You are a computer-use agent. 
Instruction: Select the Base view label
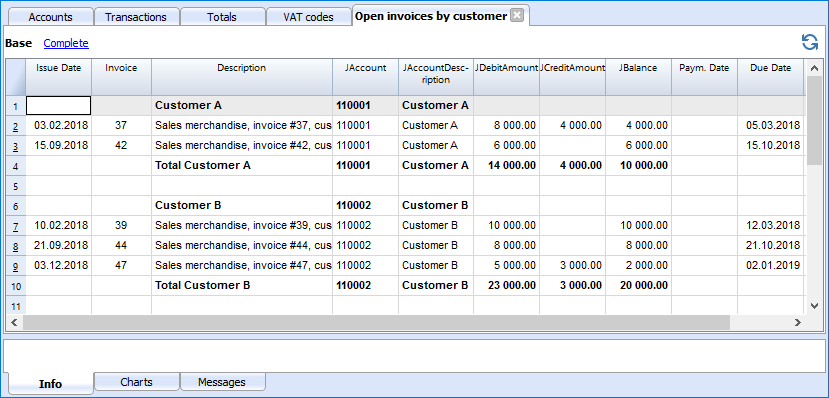click(x=19, y=43)
